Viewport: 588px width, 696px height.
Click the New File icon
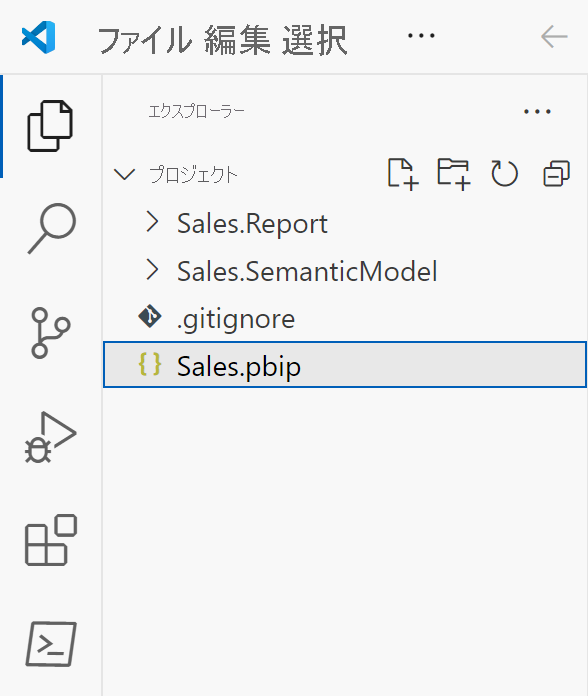click(403, 174)
